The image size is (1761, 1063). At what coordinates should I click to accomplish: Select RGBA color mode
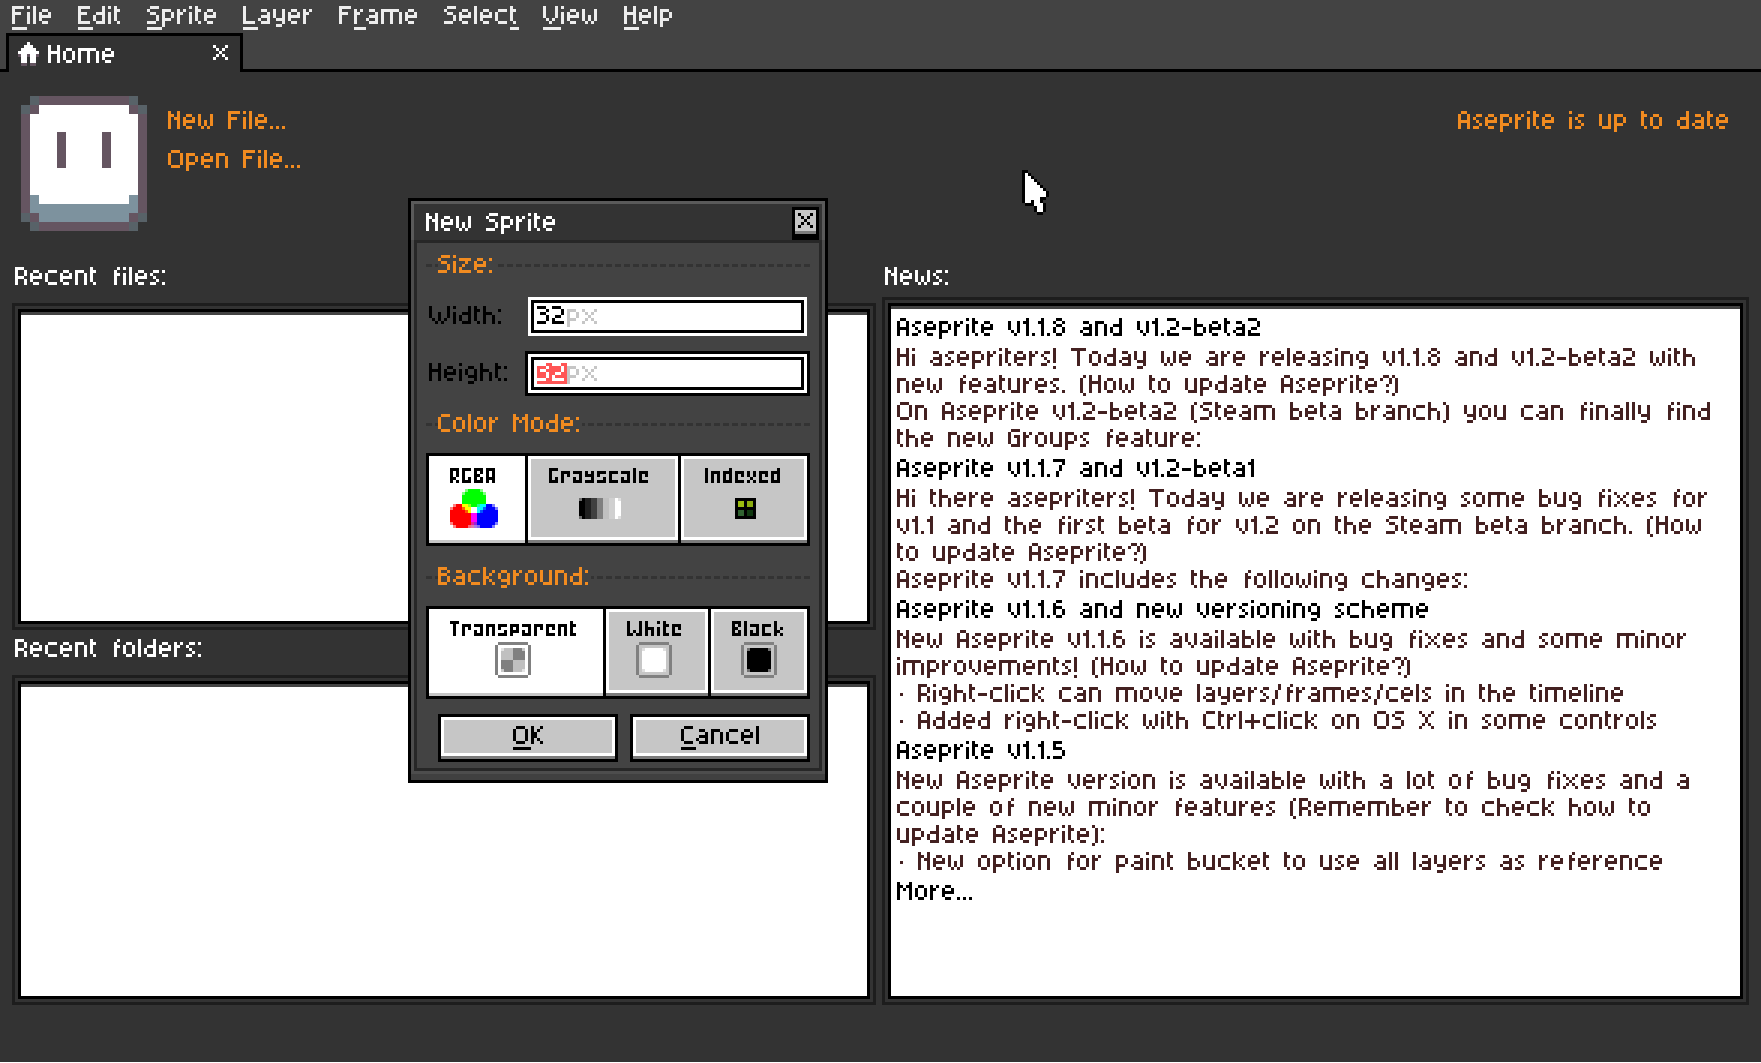point(476,499)
